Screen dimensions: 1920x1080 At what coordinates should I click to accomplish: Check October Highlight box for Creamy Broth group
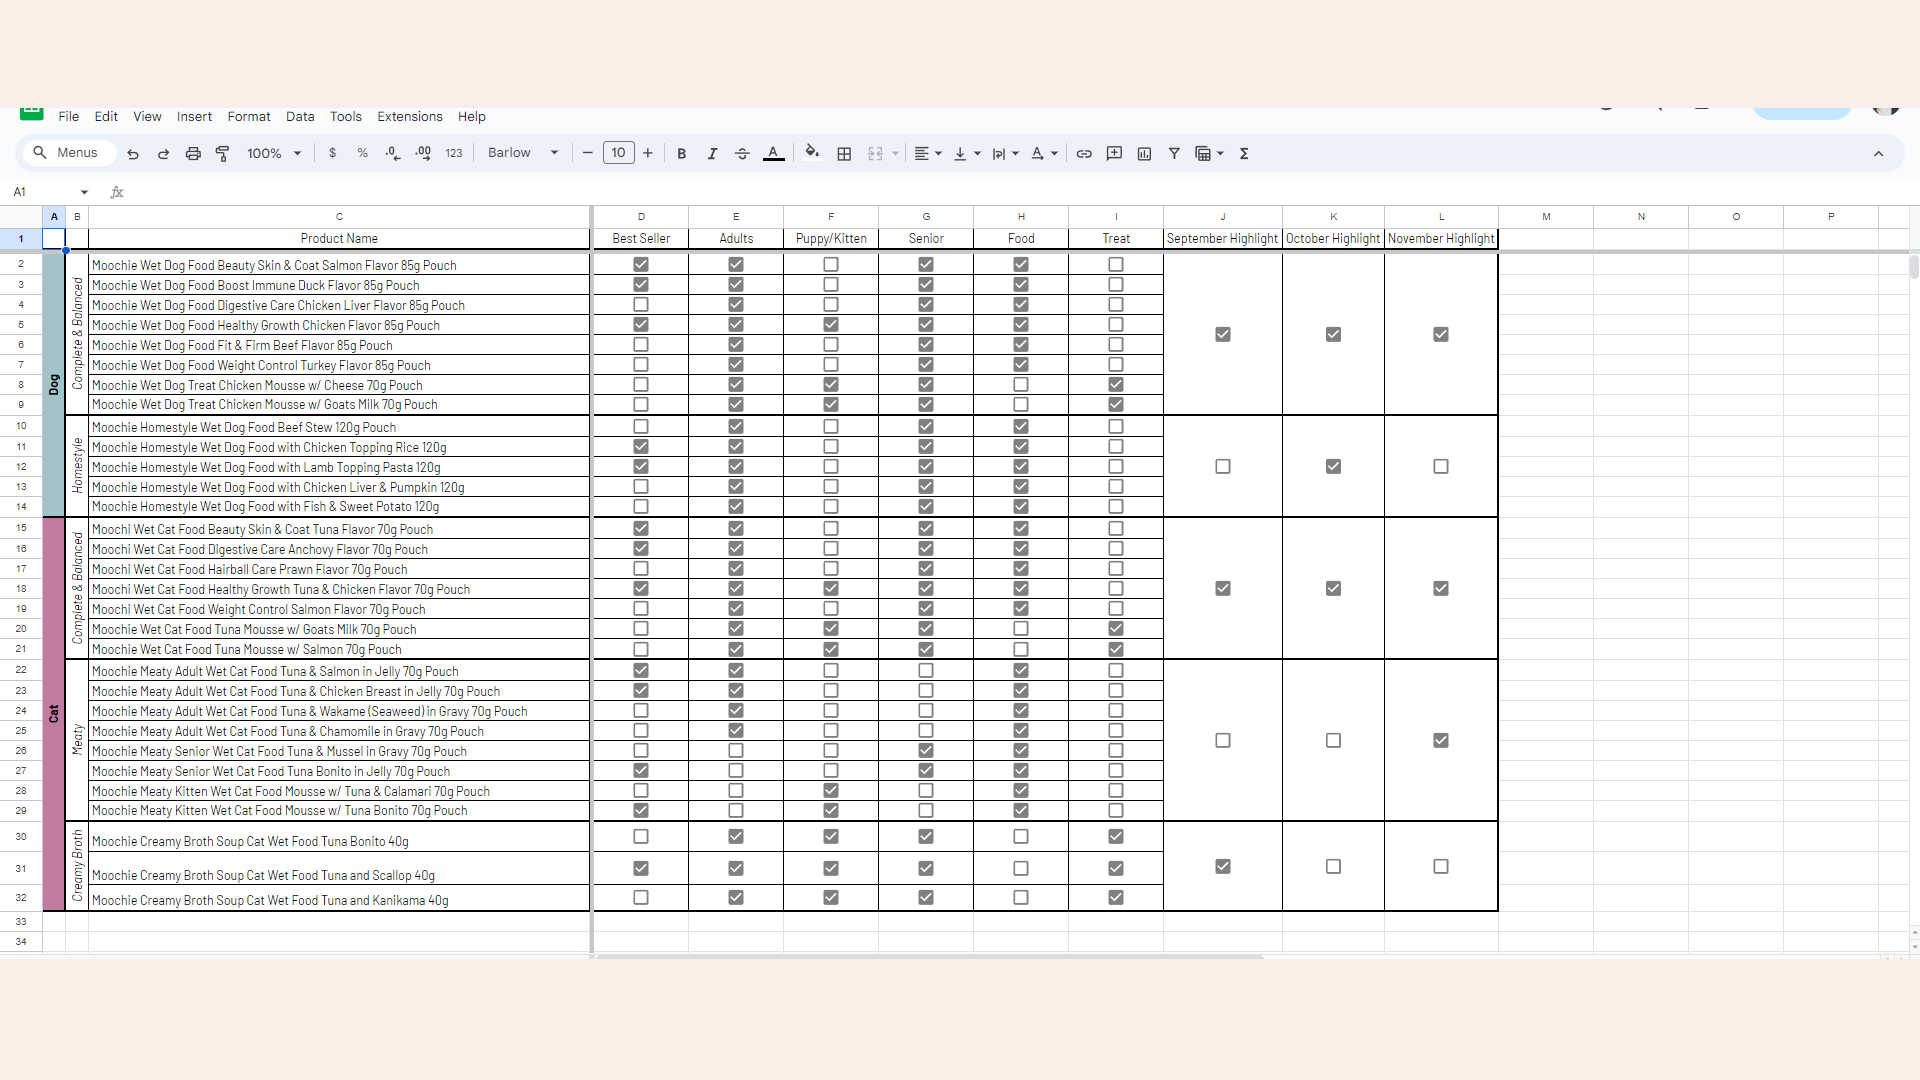(1333, 867)
